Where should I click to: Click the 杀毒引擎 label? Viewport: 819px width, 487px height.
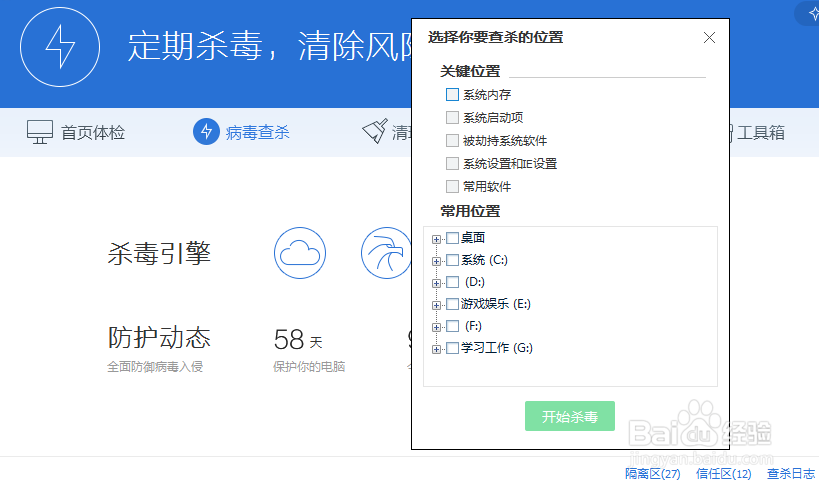tap(159, 253)
